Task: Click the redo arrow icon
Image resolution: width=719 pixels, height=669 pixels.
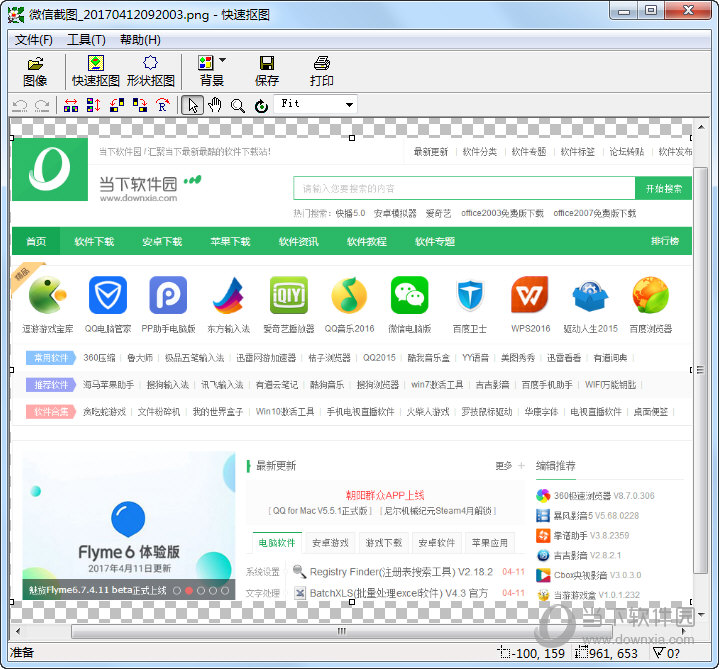Action: pyautogui.click(x=42, y=105)
